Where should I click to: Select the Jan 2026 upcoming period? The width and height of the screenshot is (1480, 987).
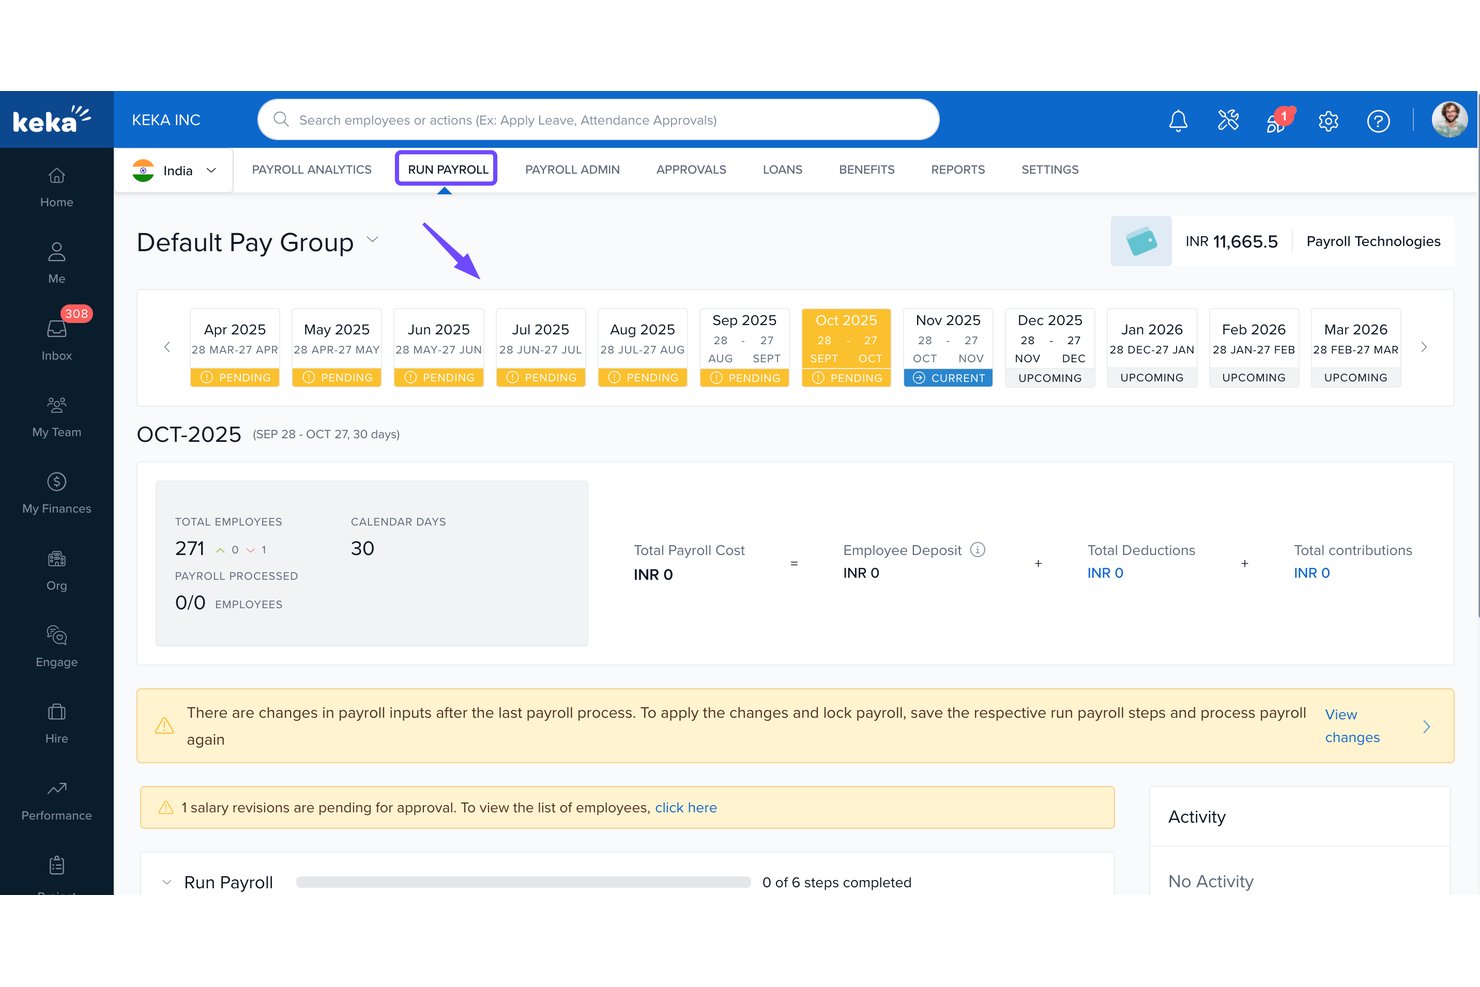click(x=1152, y=348)
